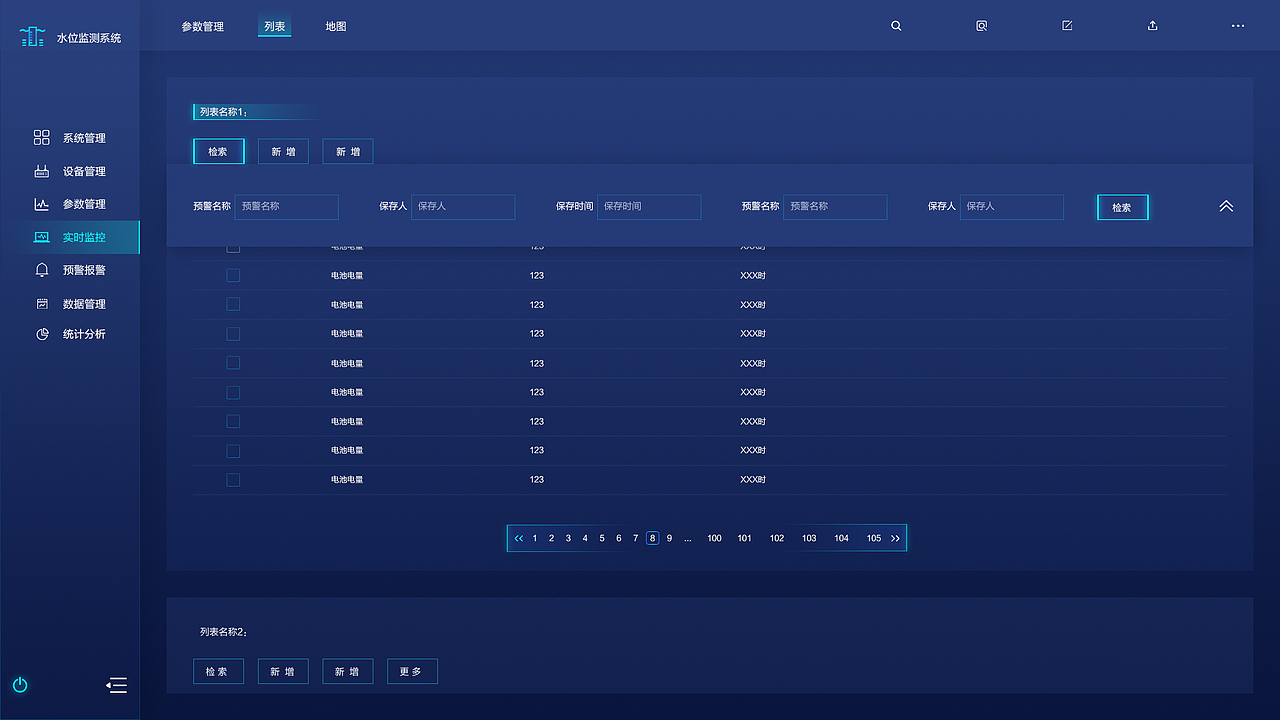The width and height of the screenshot is (1280, 720).
Task: Click the 水位监测系统 title text
Action: coord(89,38)
